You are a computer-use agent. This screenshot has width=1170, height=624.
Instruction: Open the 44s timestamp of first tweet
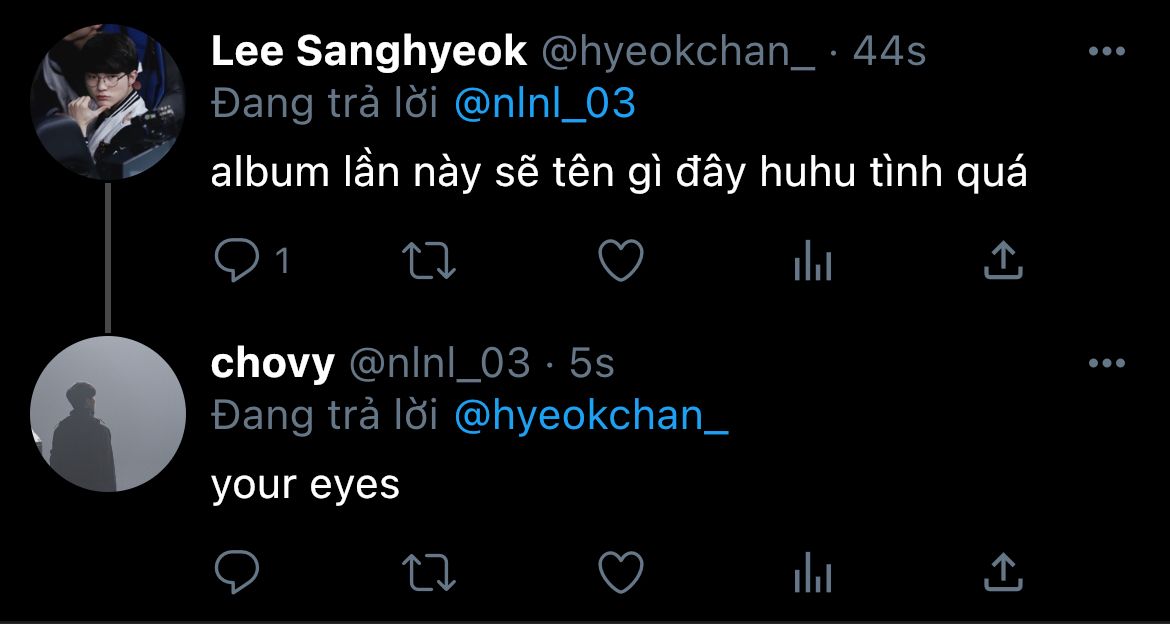pyautogui.click(x=889, y=52)
